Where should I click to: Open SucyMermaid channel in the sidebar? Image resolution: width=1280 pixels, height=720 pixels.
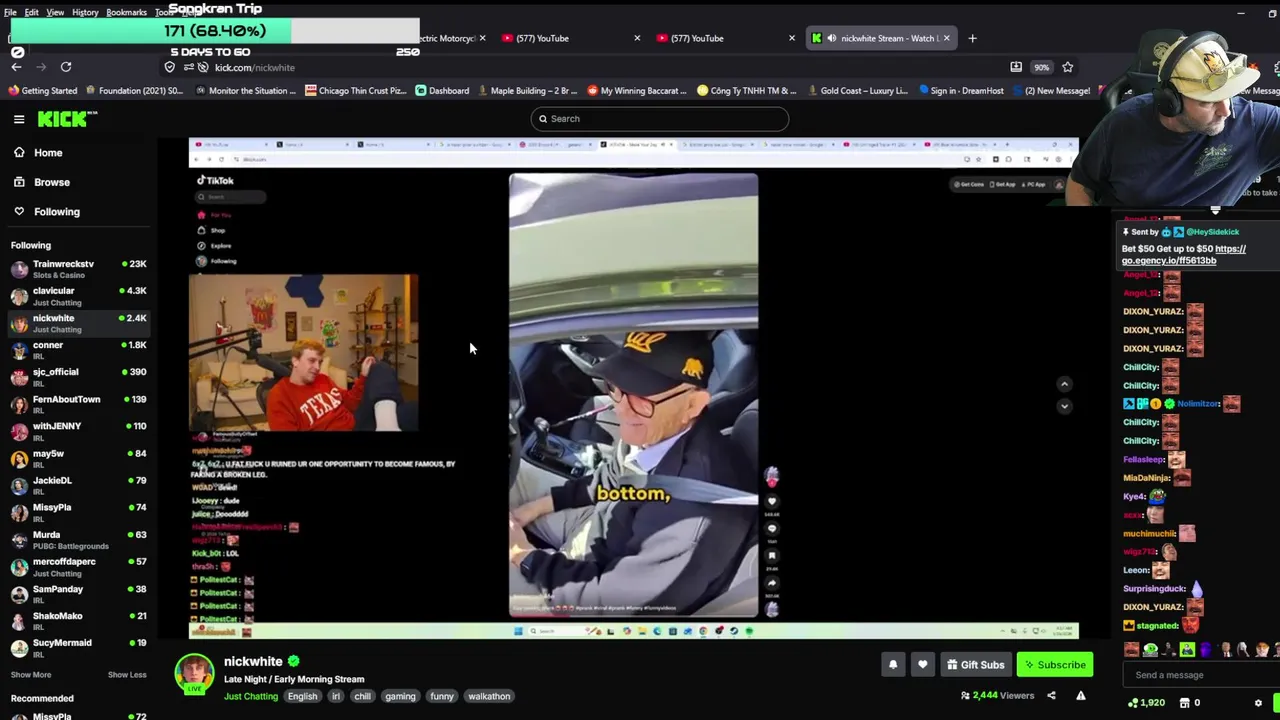point(78,648)
